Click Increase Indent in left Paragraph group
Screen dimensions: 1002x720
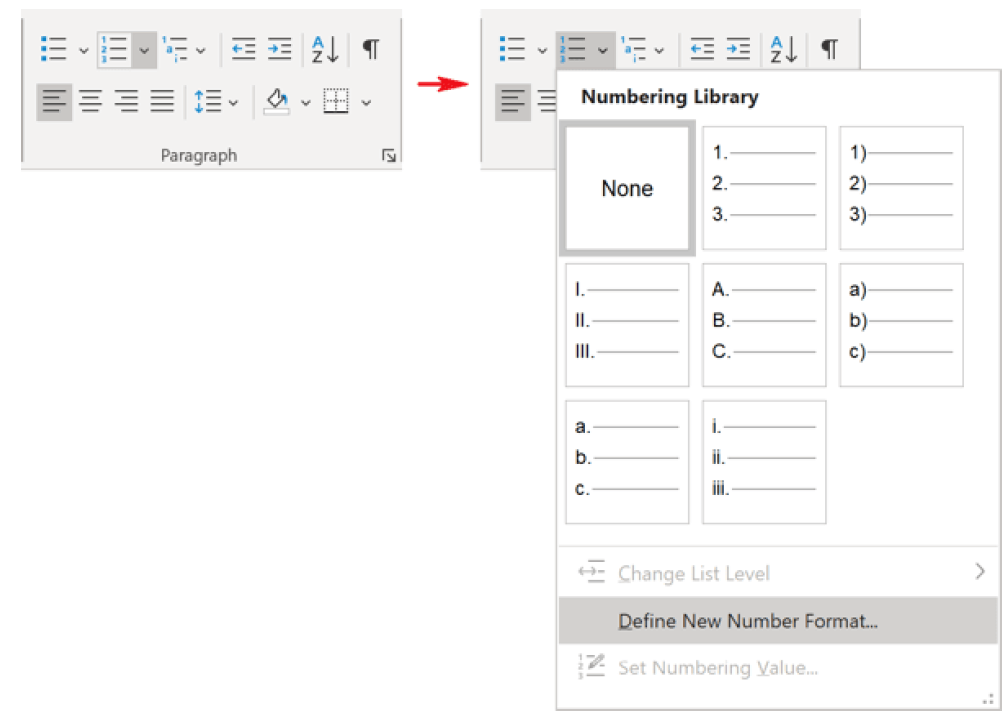(x=279, y=49)
